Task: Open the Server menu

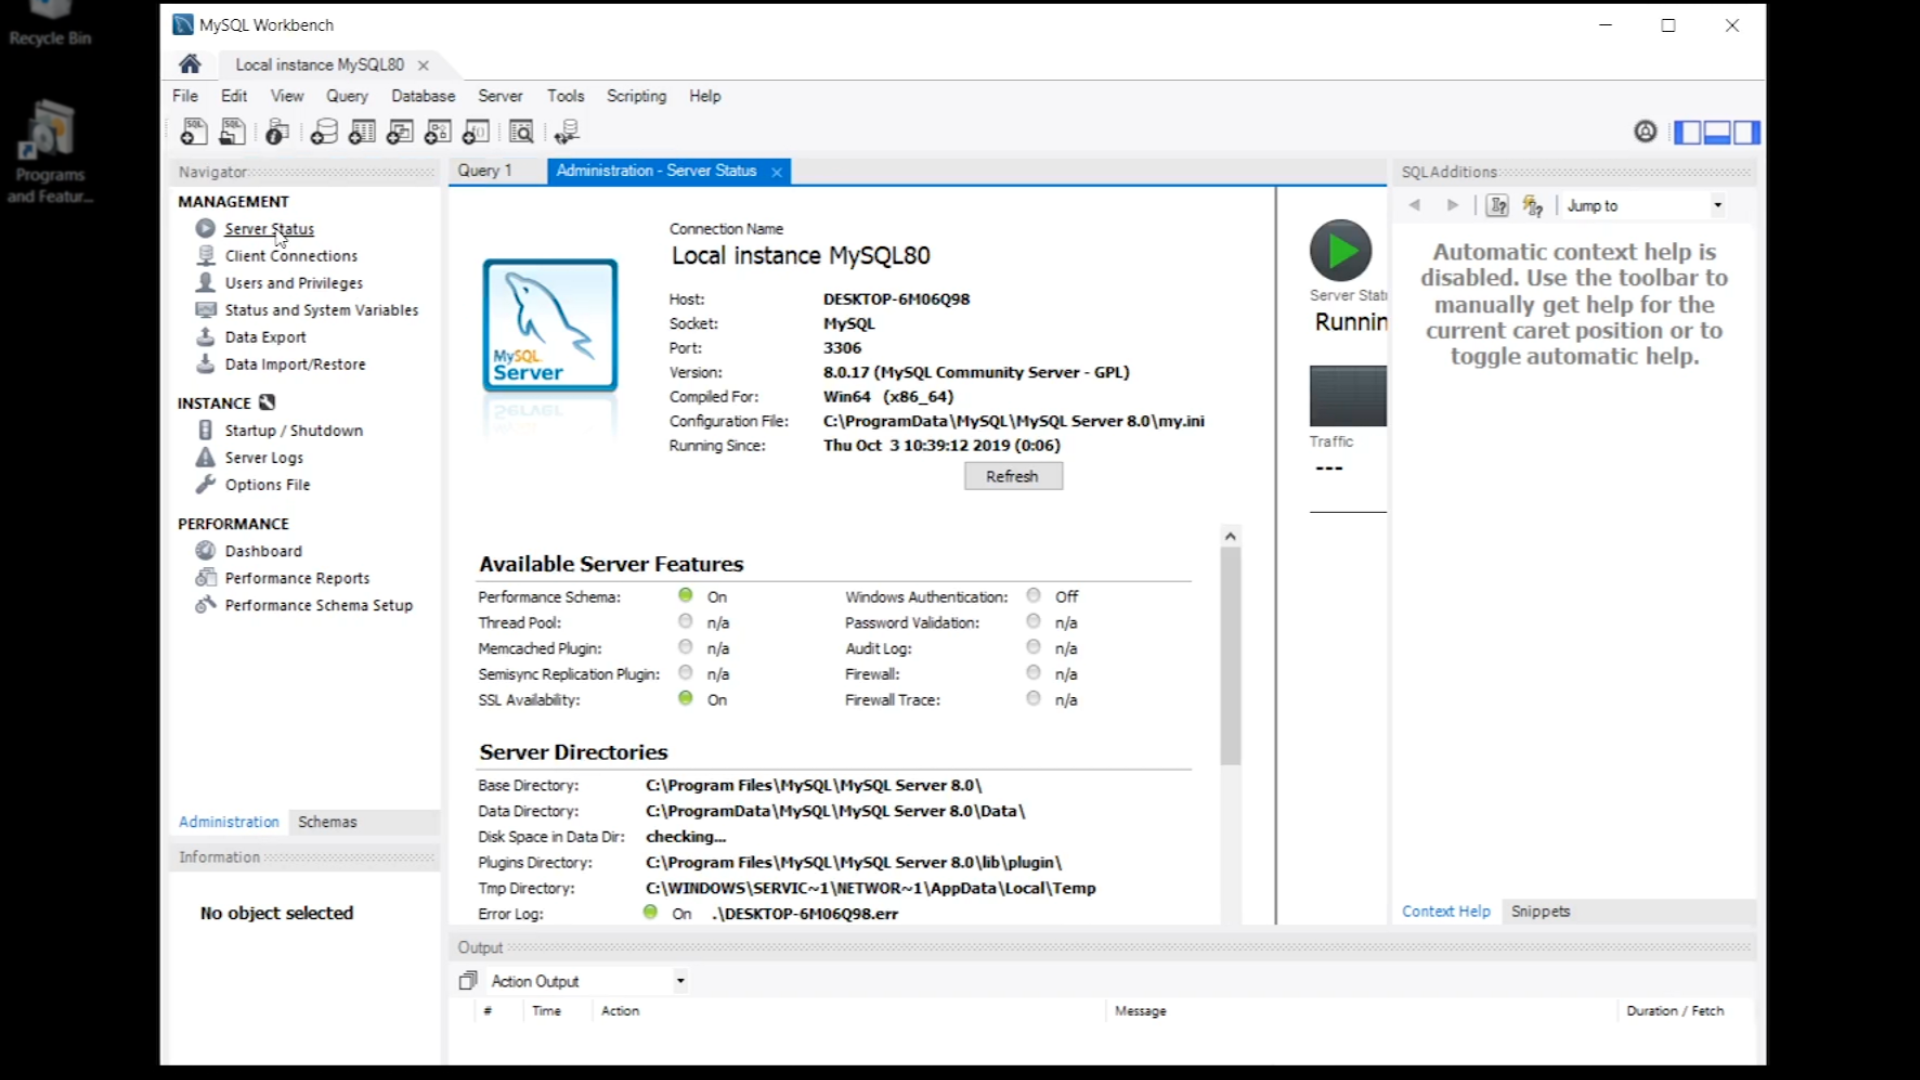Action: pos(500,96)
